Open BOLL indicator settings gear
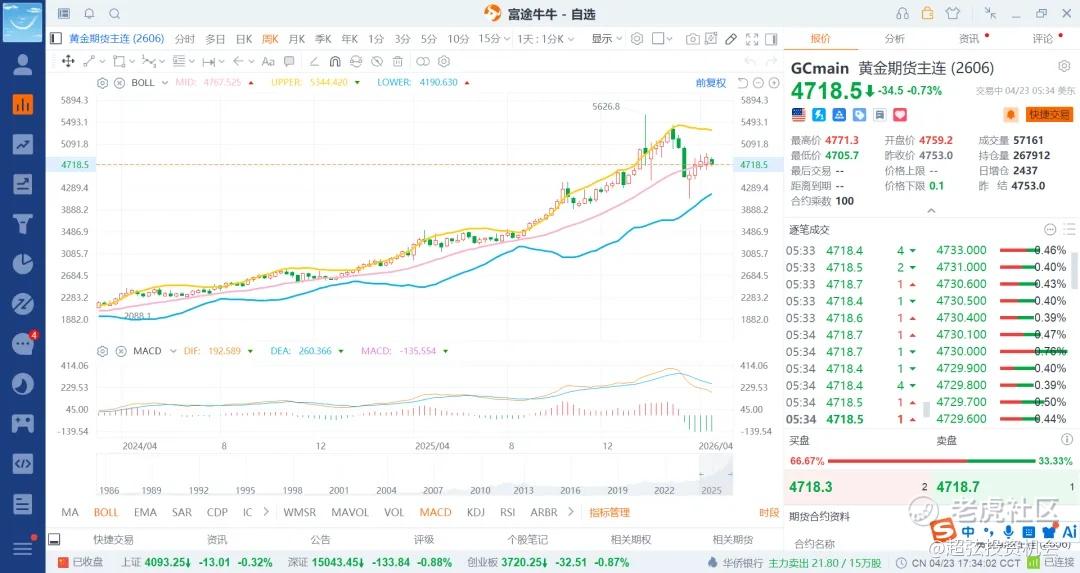The height and width of the screenshot is (573, 1080). (x=104, y=82)
